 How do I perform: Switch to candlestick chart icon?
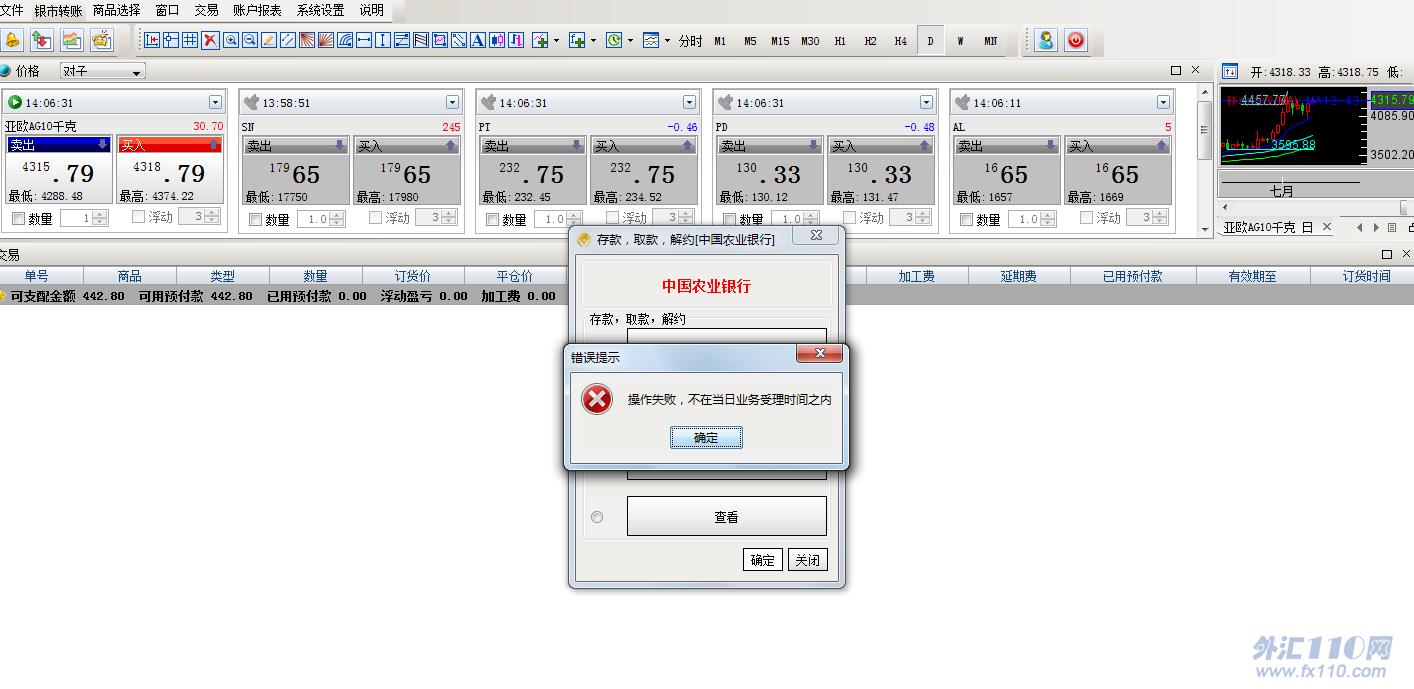coord(497,40)
